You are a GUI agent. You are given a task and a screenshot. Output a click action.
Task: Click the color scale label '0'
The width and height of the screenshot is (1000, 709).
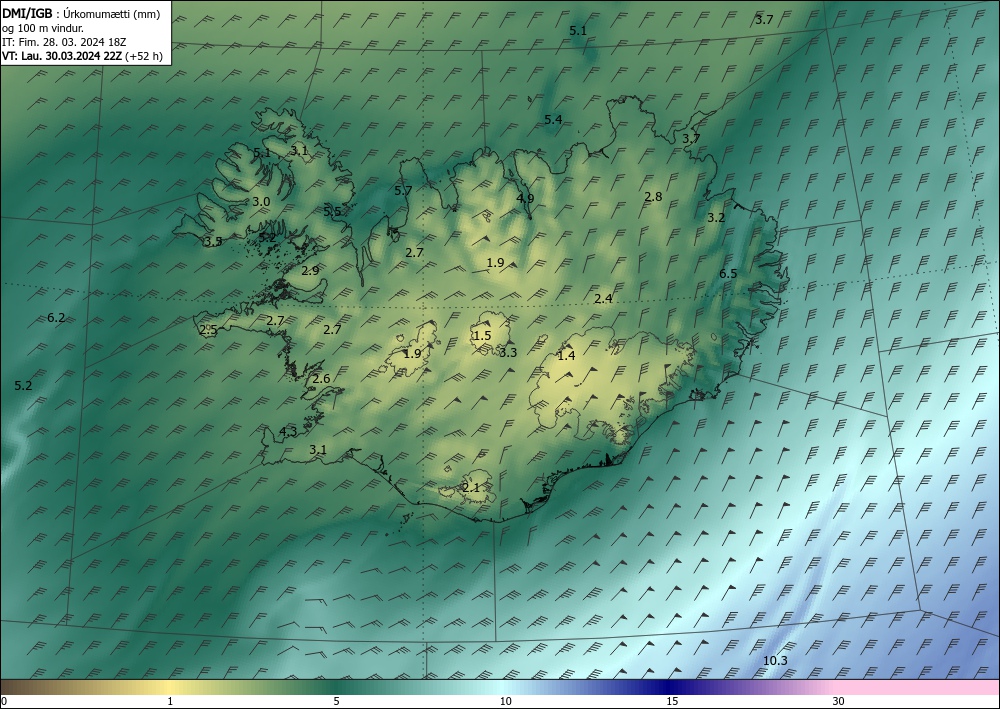(4, 701)
